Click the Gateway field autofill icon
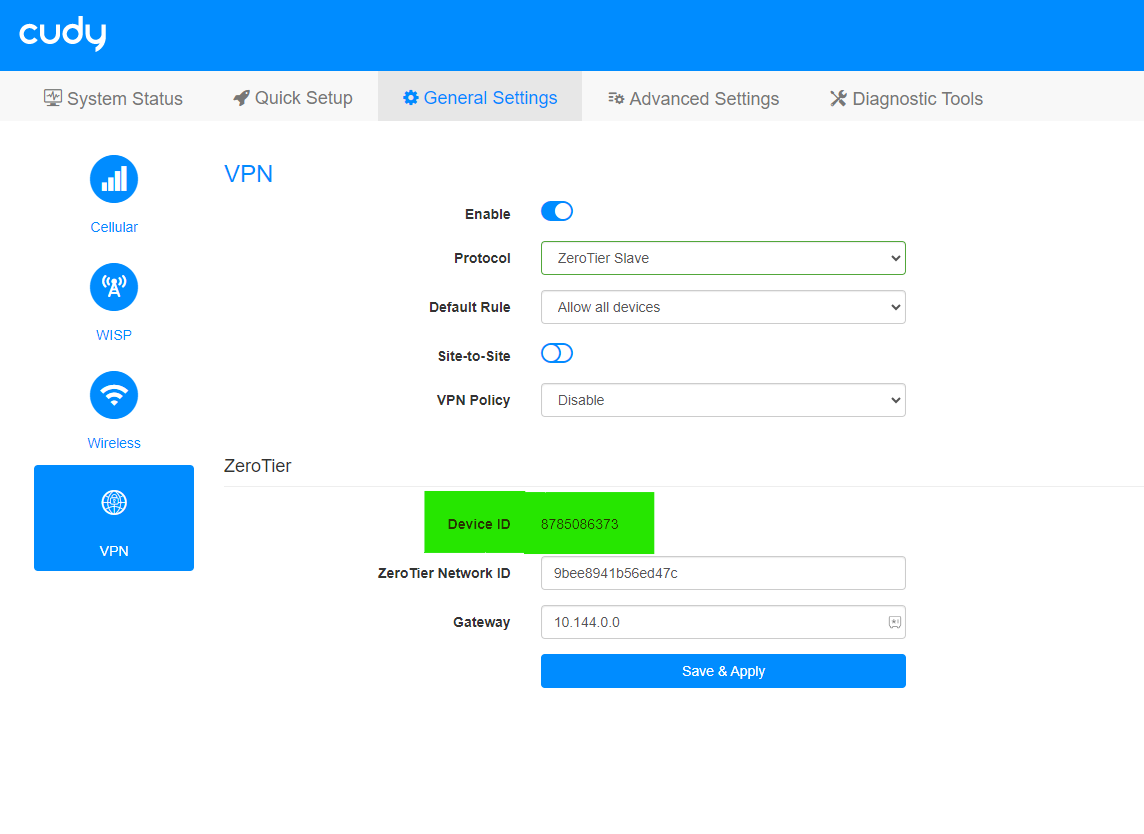The width and height of the screenshot is (1144, 834). click(x=894, y=622)
